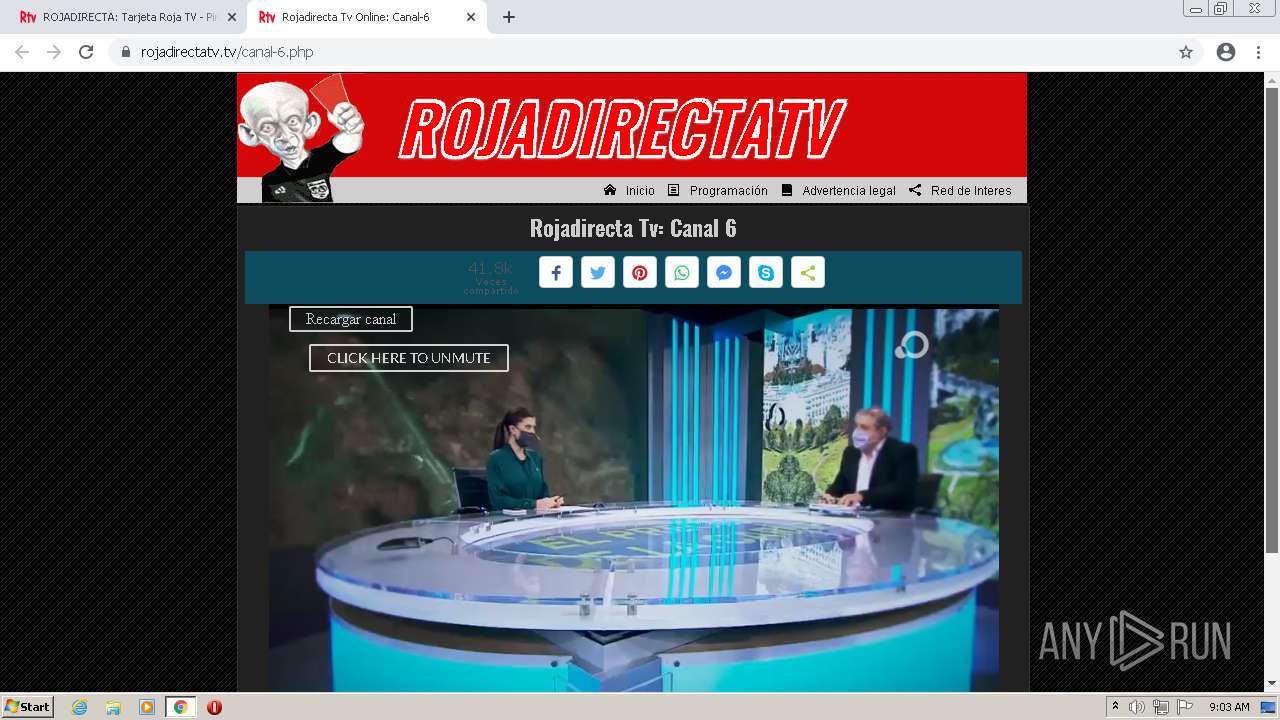Open the ShareThis more-options button
The height and width of the screenshot is (720, 1280).
pyautogui.click(x=808, y=273)
